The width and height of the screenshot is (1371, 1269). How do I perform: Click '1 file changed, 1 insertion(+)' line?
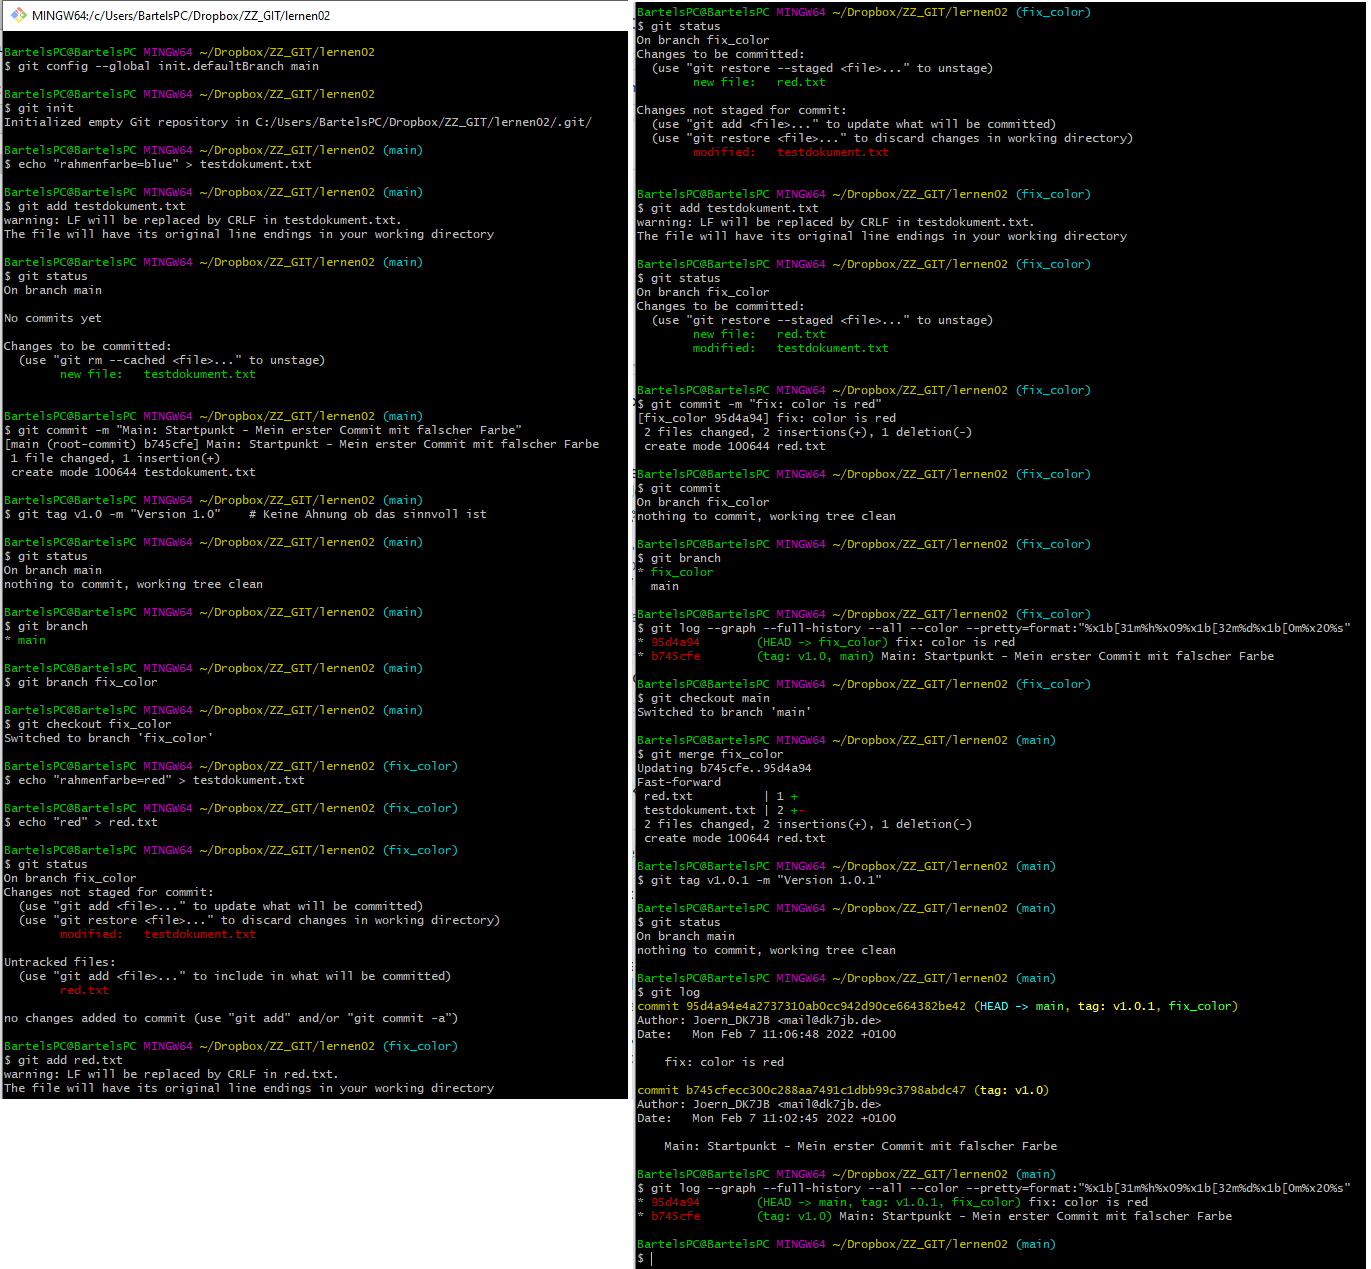tap(116, 458)
